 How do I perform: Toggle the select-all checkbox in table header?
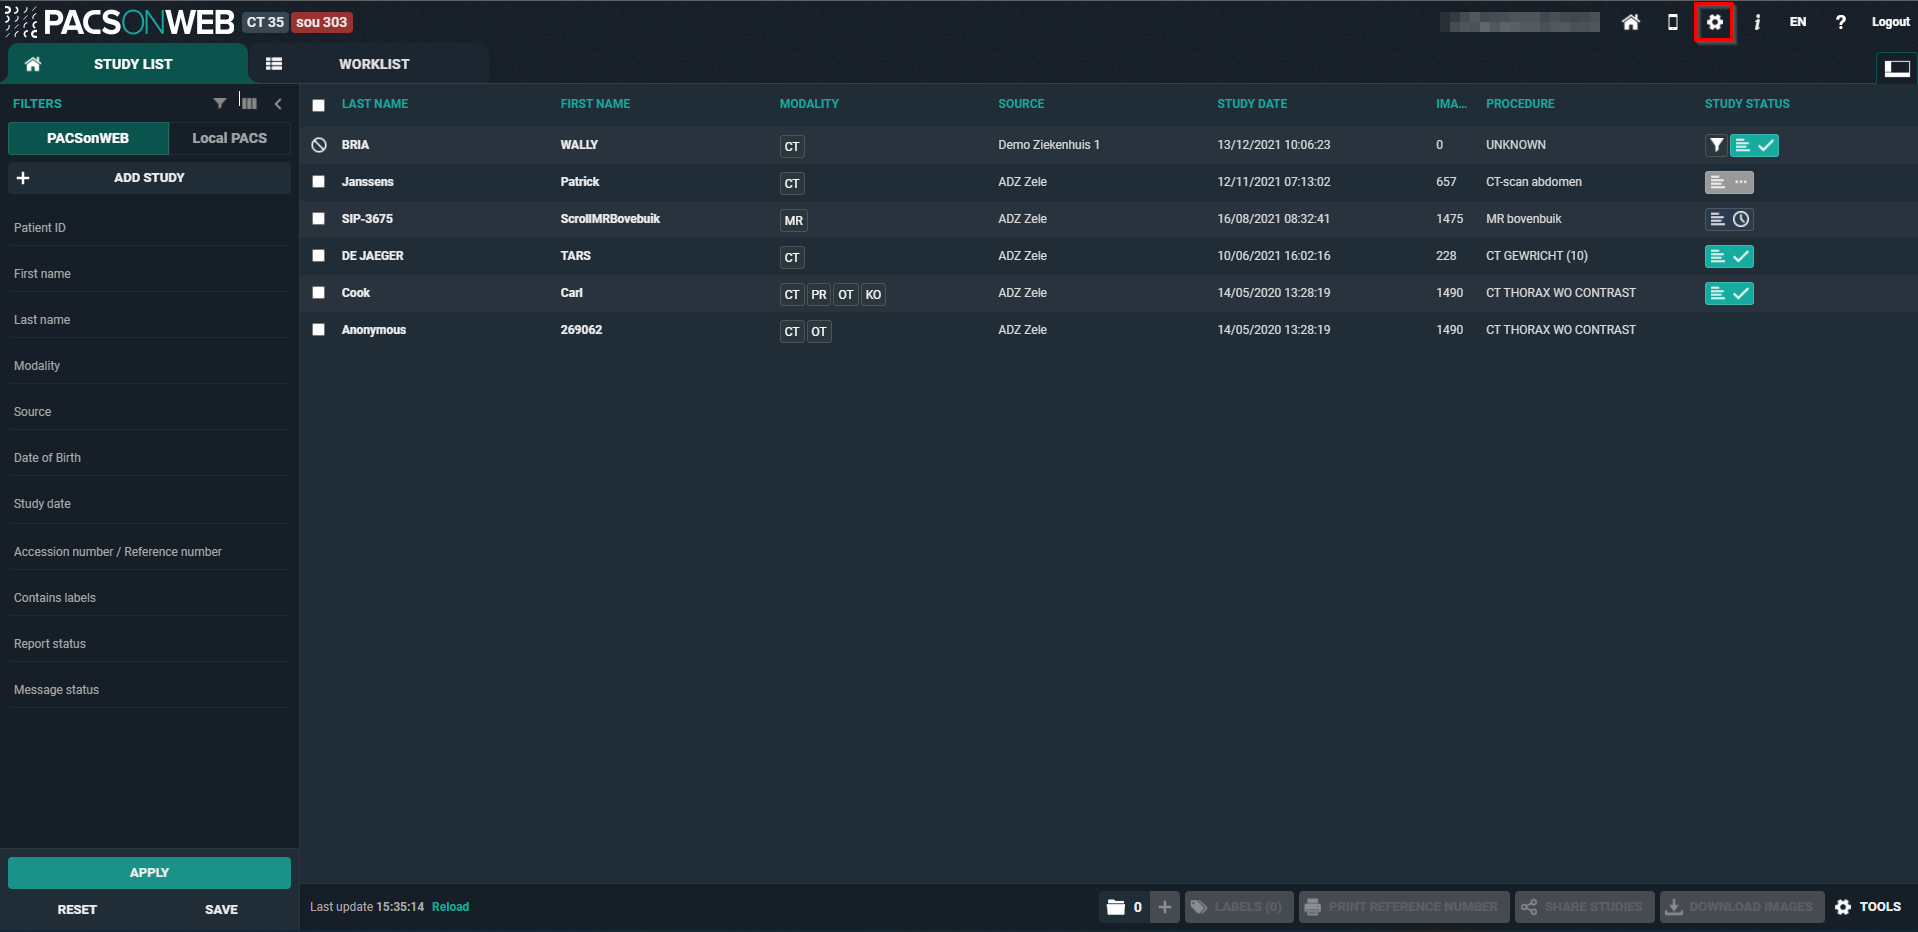tap(319, 105)
